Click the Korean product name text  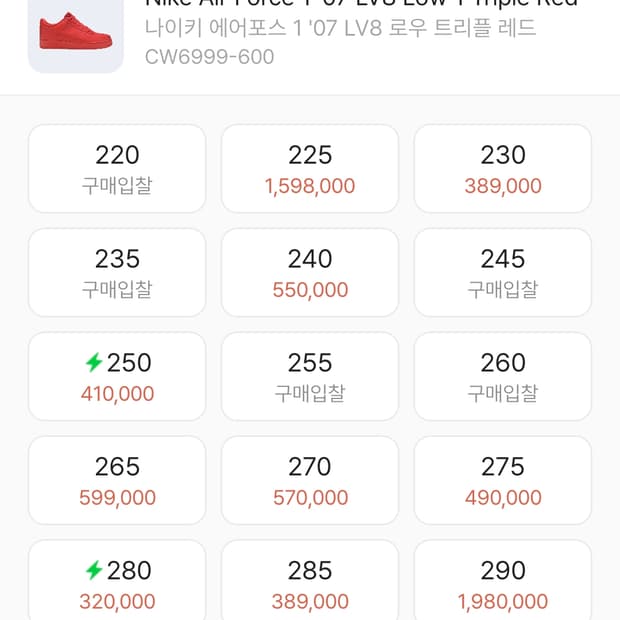pyautogui.click(x=340, y=28)
